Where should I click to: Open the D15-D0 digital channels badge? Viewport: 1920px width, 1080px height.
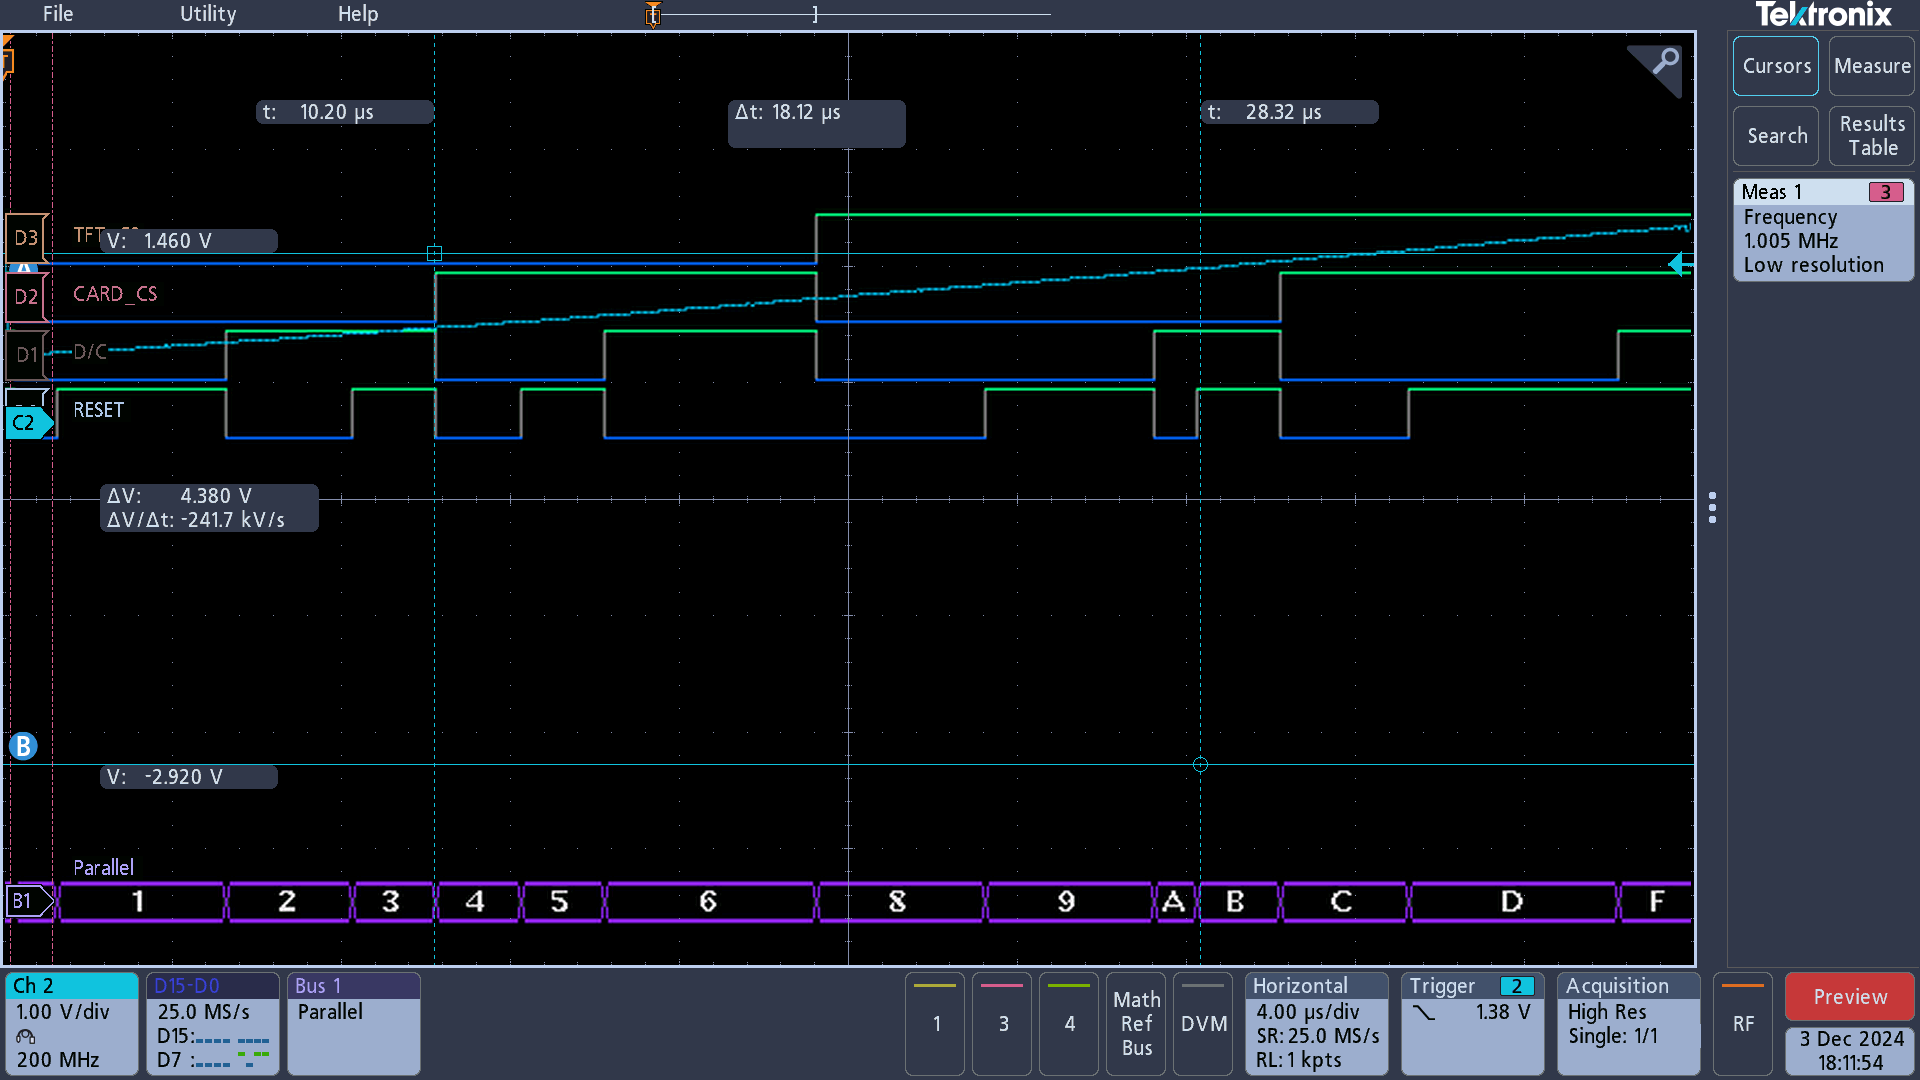(213, 1024)
